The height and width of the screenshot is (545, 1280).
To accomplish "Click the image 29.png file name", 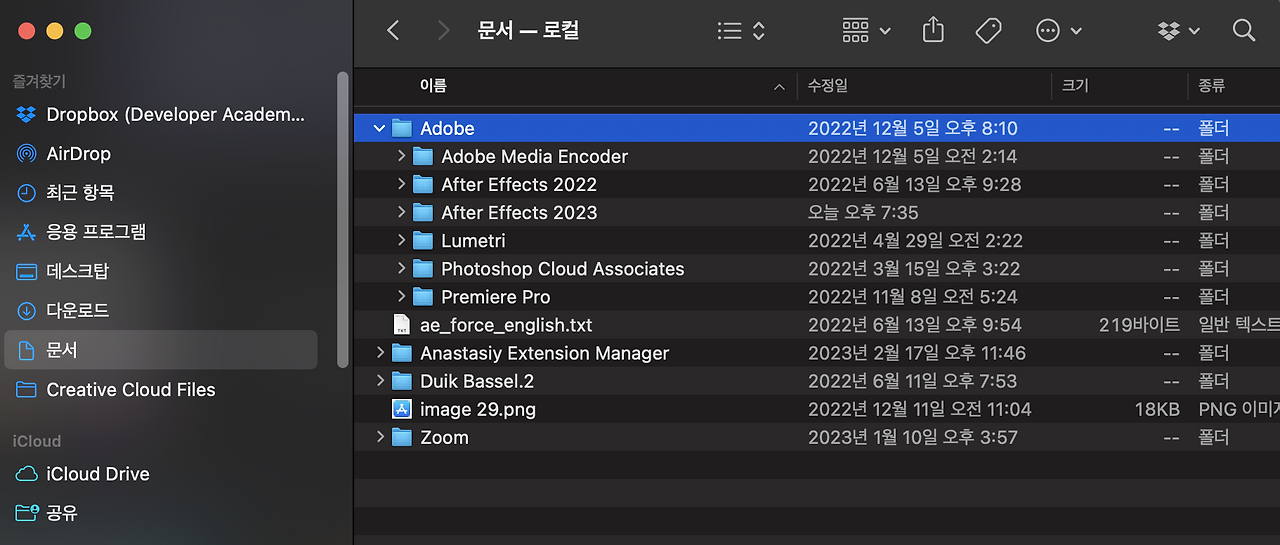I will tap(478, 409).
